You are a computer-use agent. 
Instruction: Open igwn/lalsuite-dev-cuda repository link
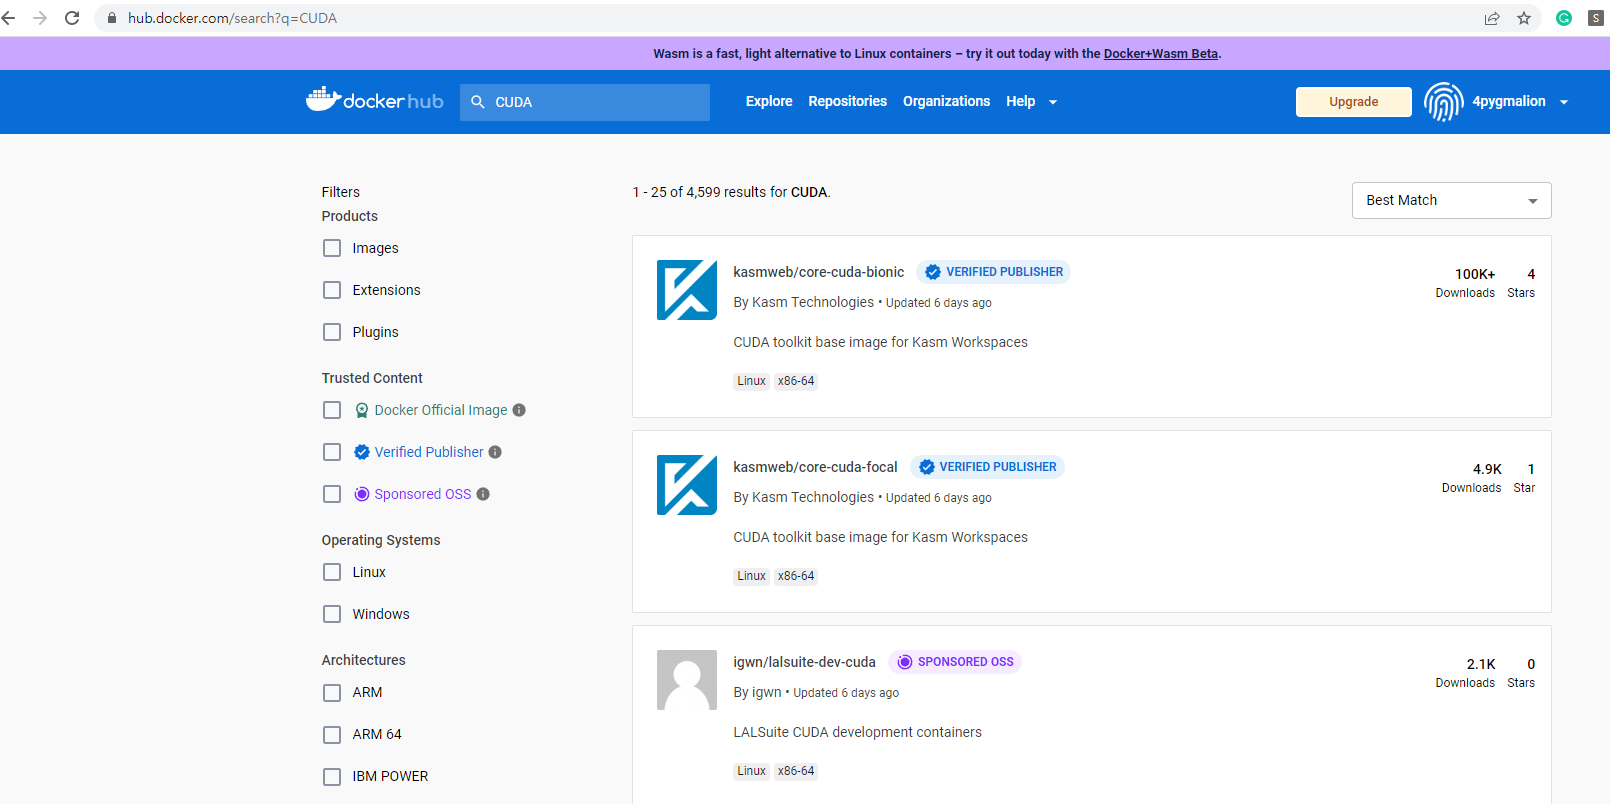tap(804, 662)
